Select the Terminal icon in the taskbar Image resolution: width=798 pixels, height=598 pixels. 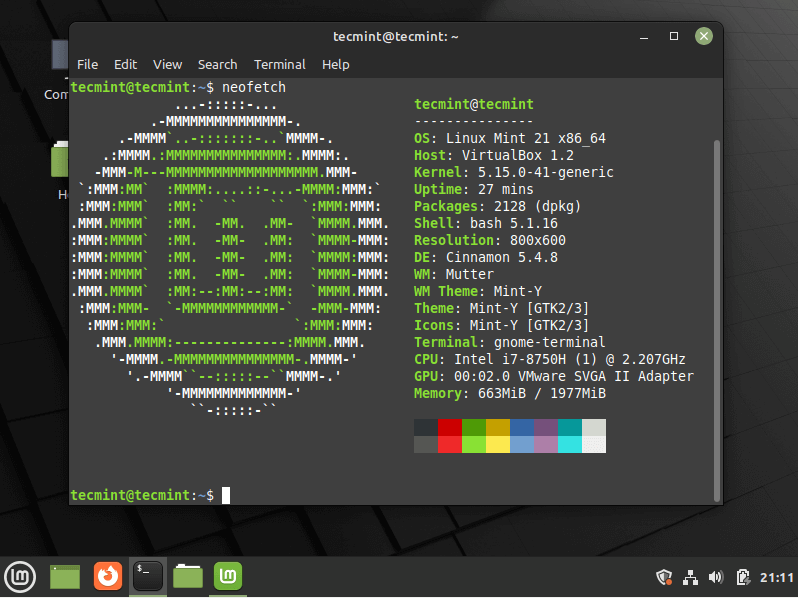point(148,576)
